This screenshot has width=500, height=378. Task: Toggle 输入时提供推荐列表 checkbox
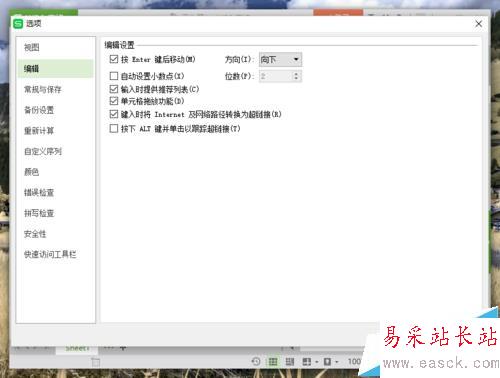click(x=114, y=89)
